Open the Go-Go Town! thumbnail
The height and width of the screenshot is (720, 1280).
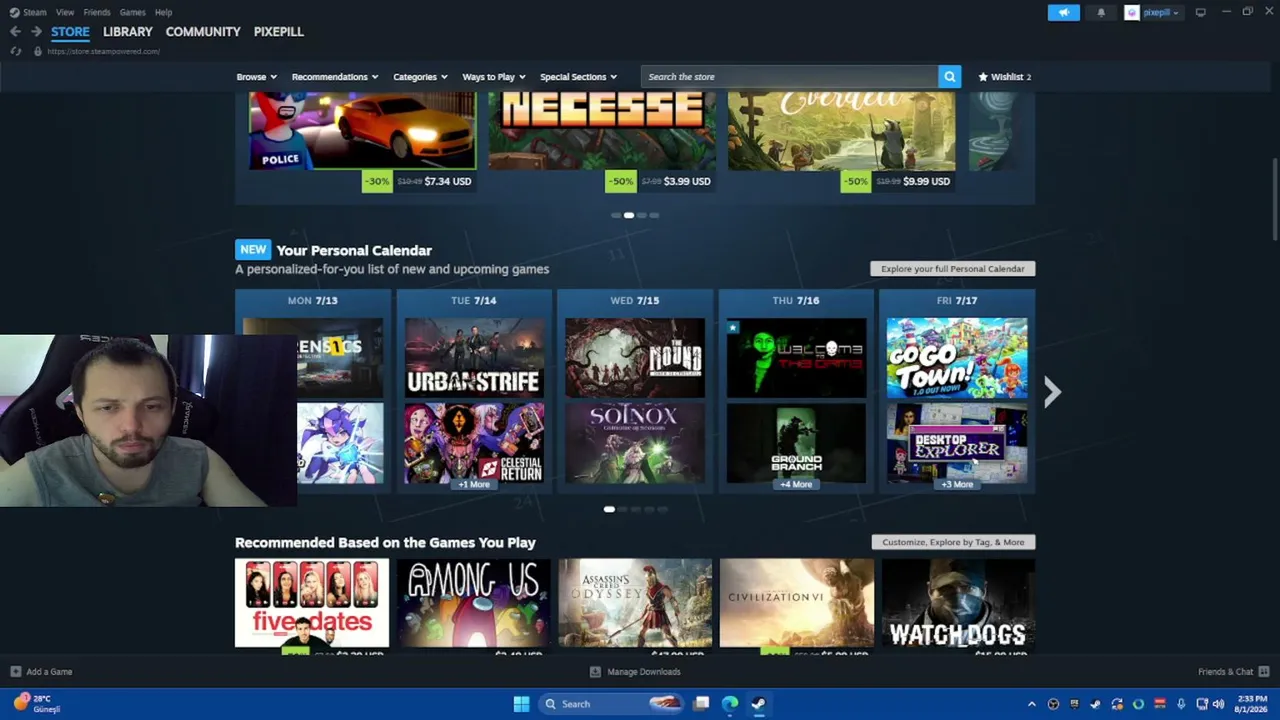click(x=957, y=358)
